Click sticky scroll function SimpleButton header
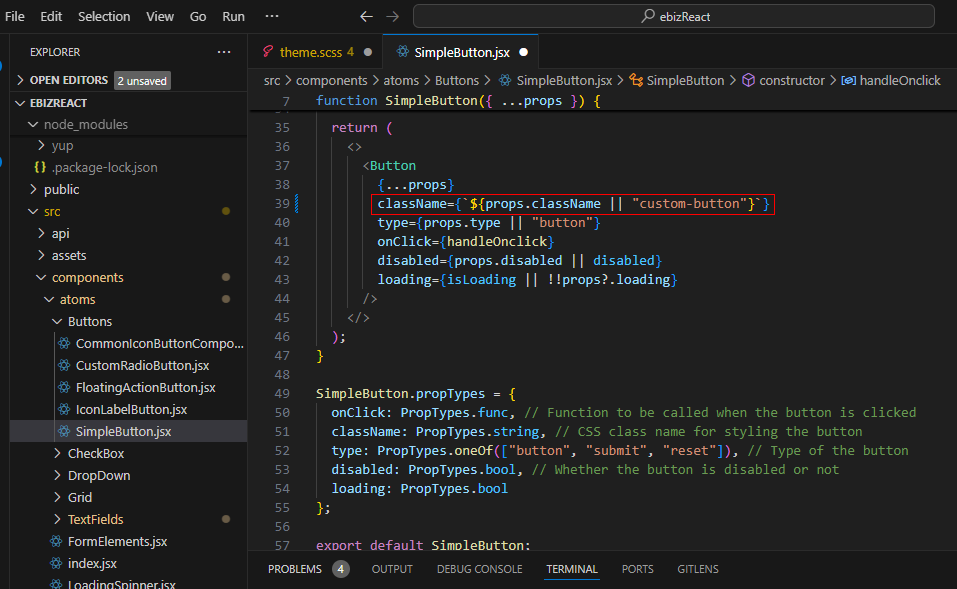The width and height of the screenshot is (957, 589). pos(458,101)
